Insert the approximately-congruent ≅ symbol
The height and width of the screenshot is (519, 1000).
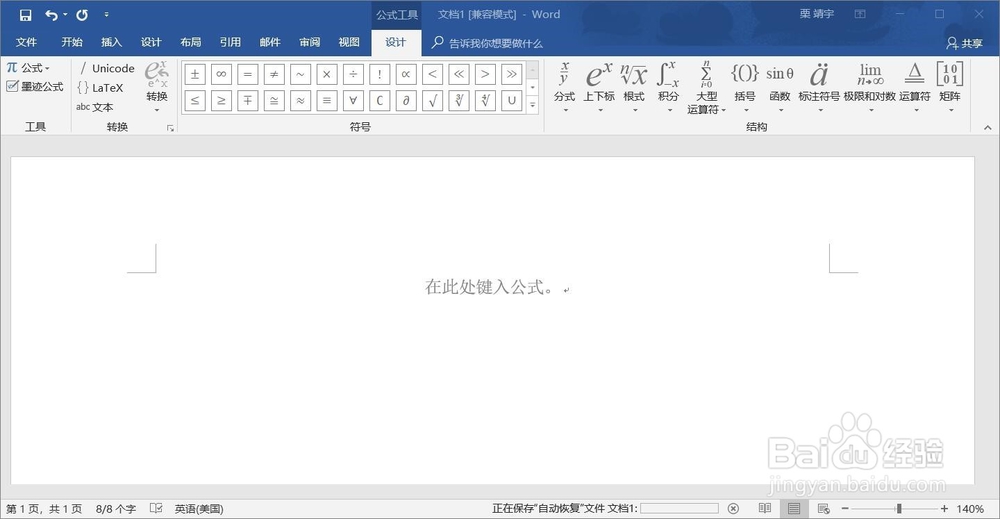[x=274, y=101]
